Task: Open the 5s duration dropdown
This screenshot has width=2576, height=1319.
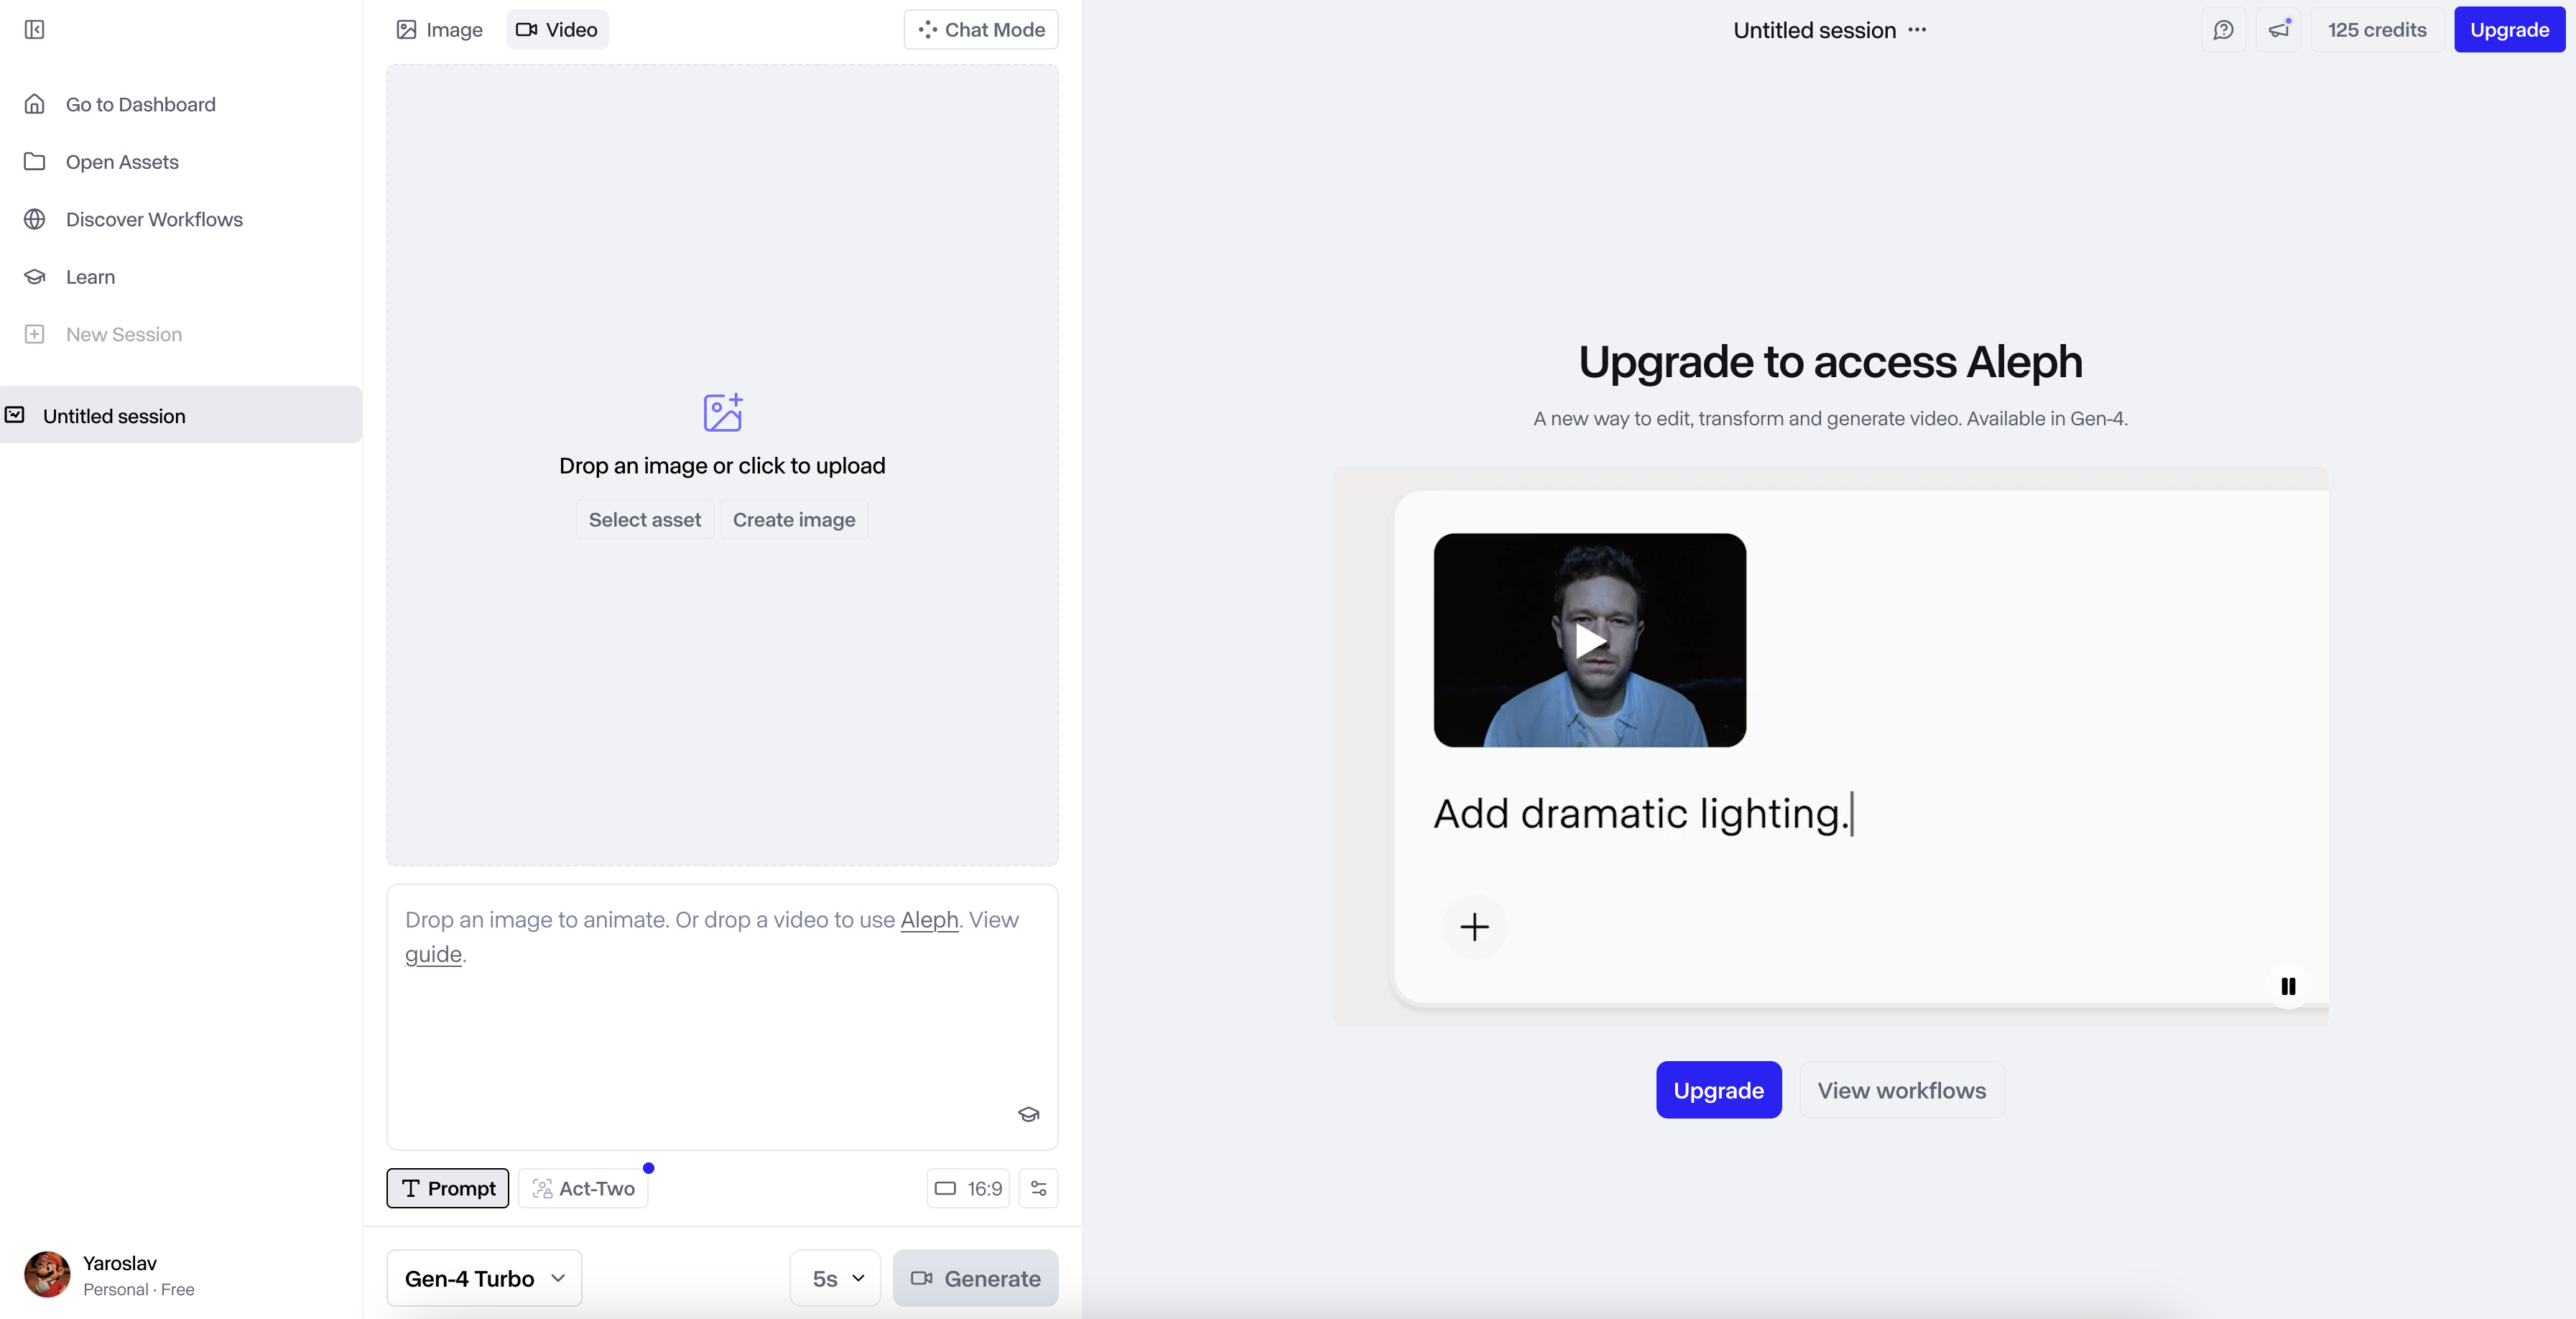Action: pos(836,1278)
